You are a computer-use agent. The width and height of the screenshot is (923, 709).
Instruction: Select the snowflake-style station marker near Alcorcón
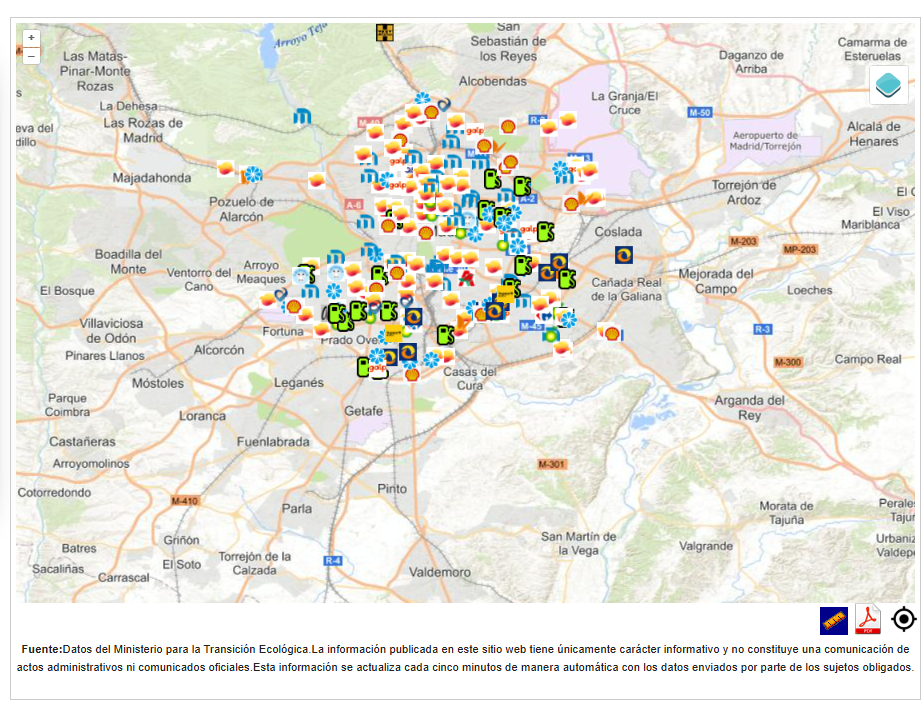click(332, 290)
